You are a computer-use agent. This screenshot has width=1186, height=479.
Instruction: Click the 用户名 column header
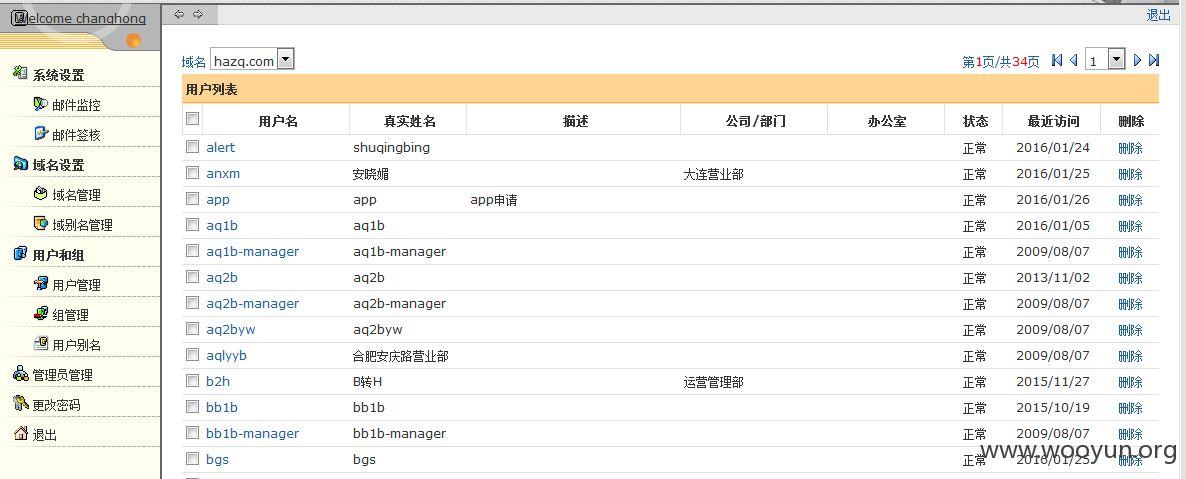(278, 121)
